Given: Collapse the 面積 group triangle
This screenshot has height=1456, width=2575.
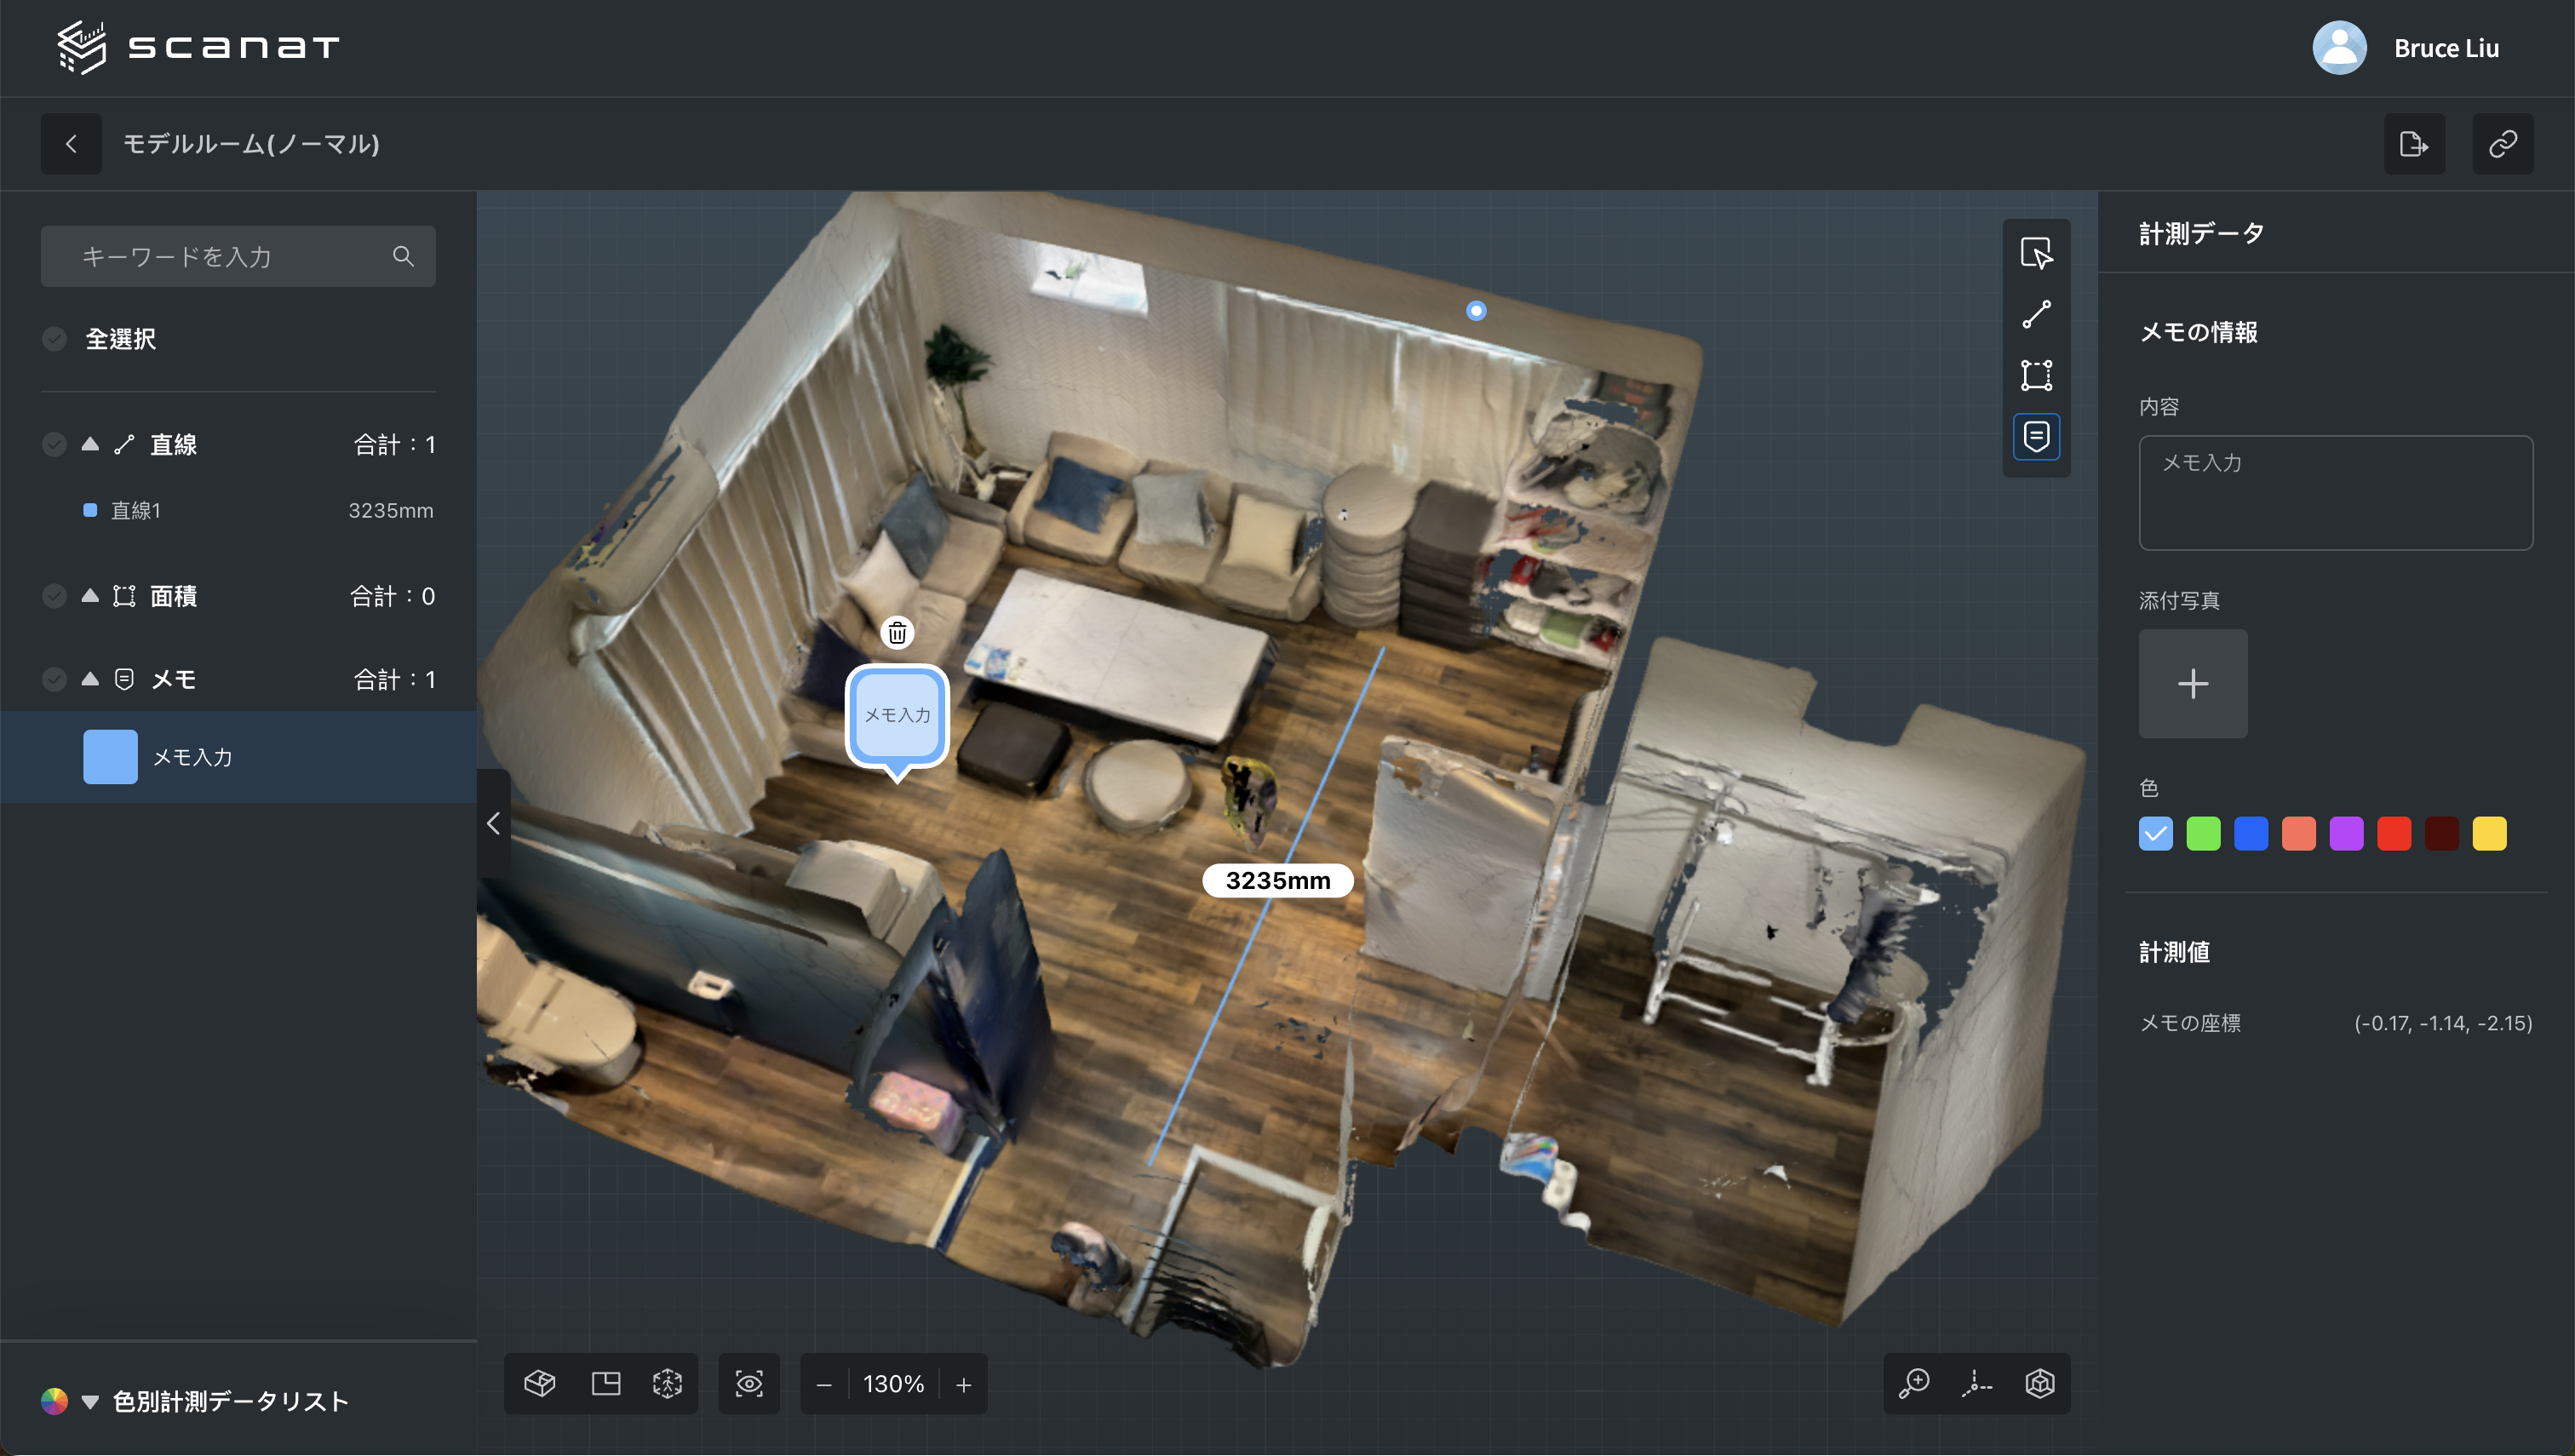Looking at the screenshot, I should pos(90,595).
